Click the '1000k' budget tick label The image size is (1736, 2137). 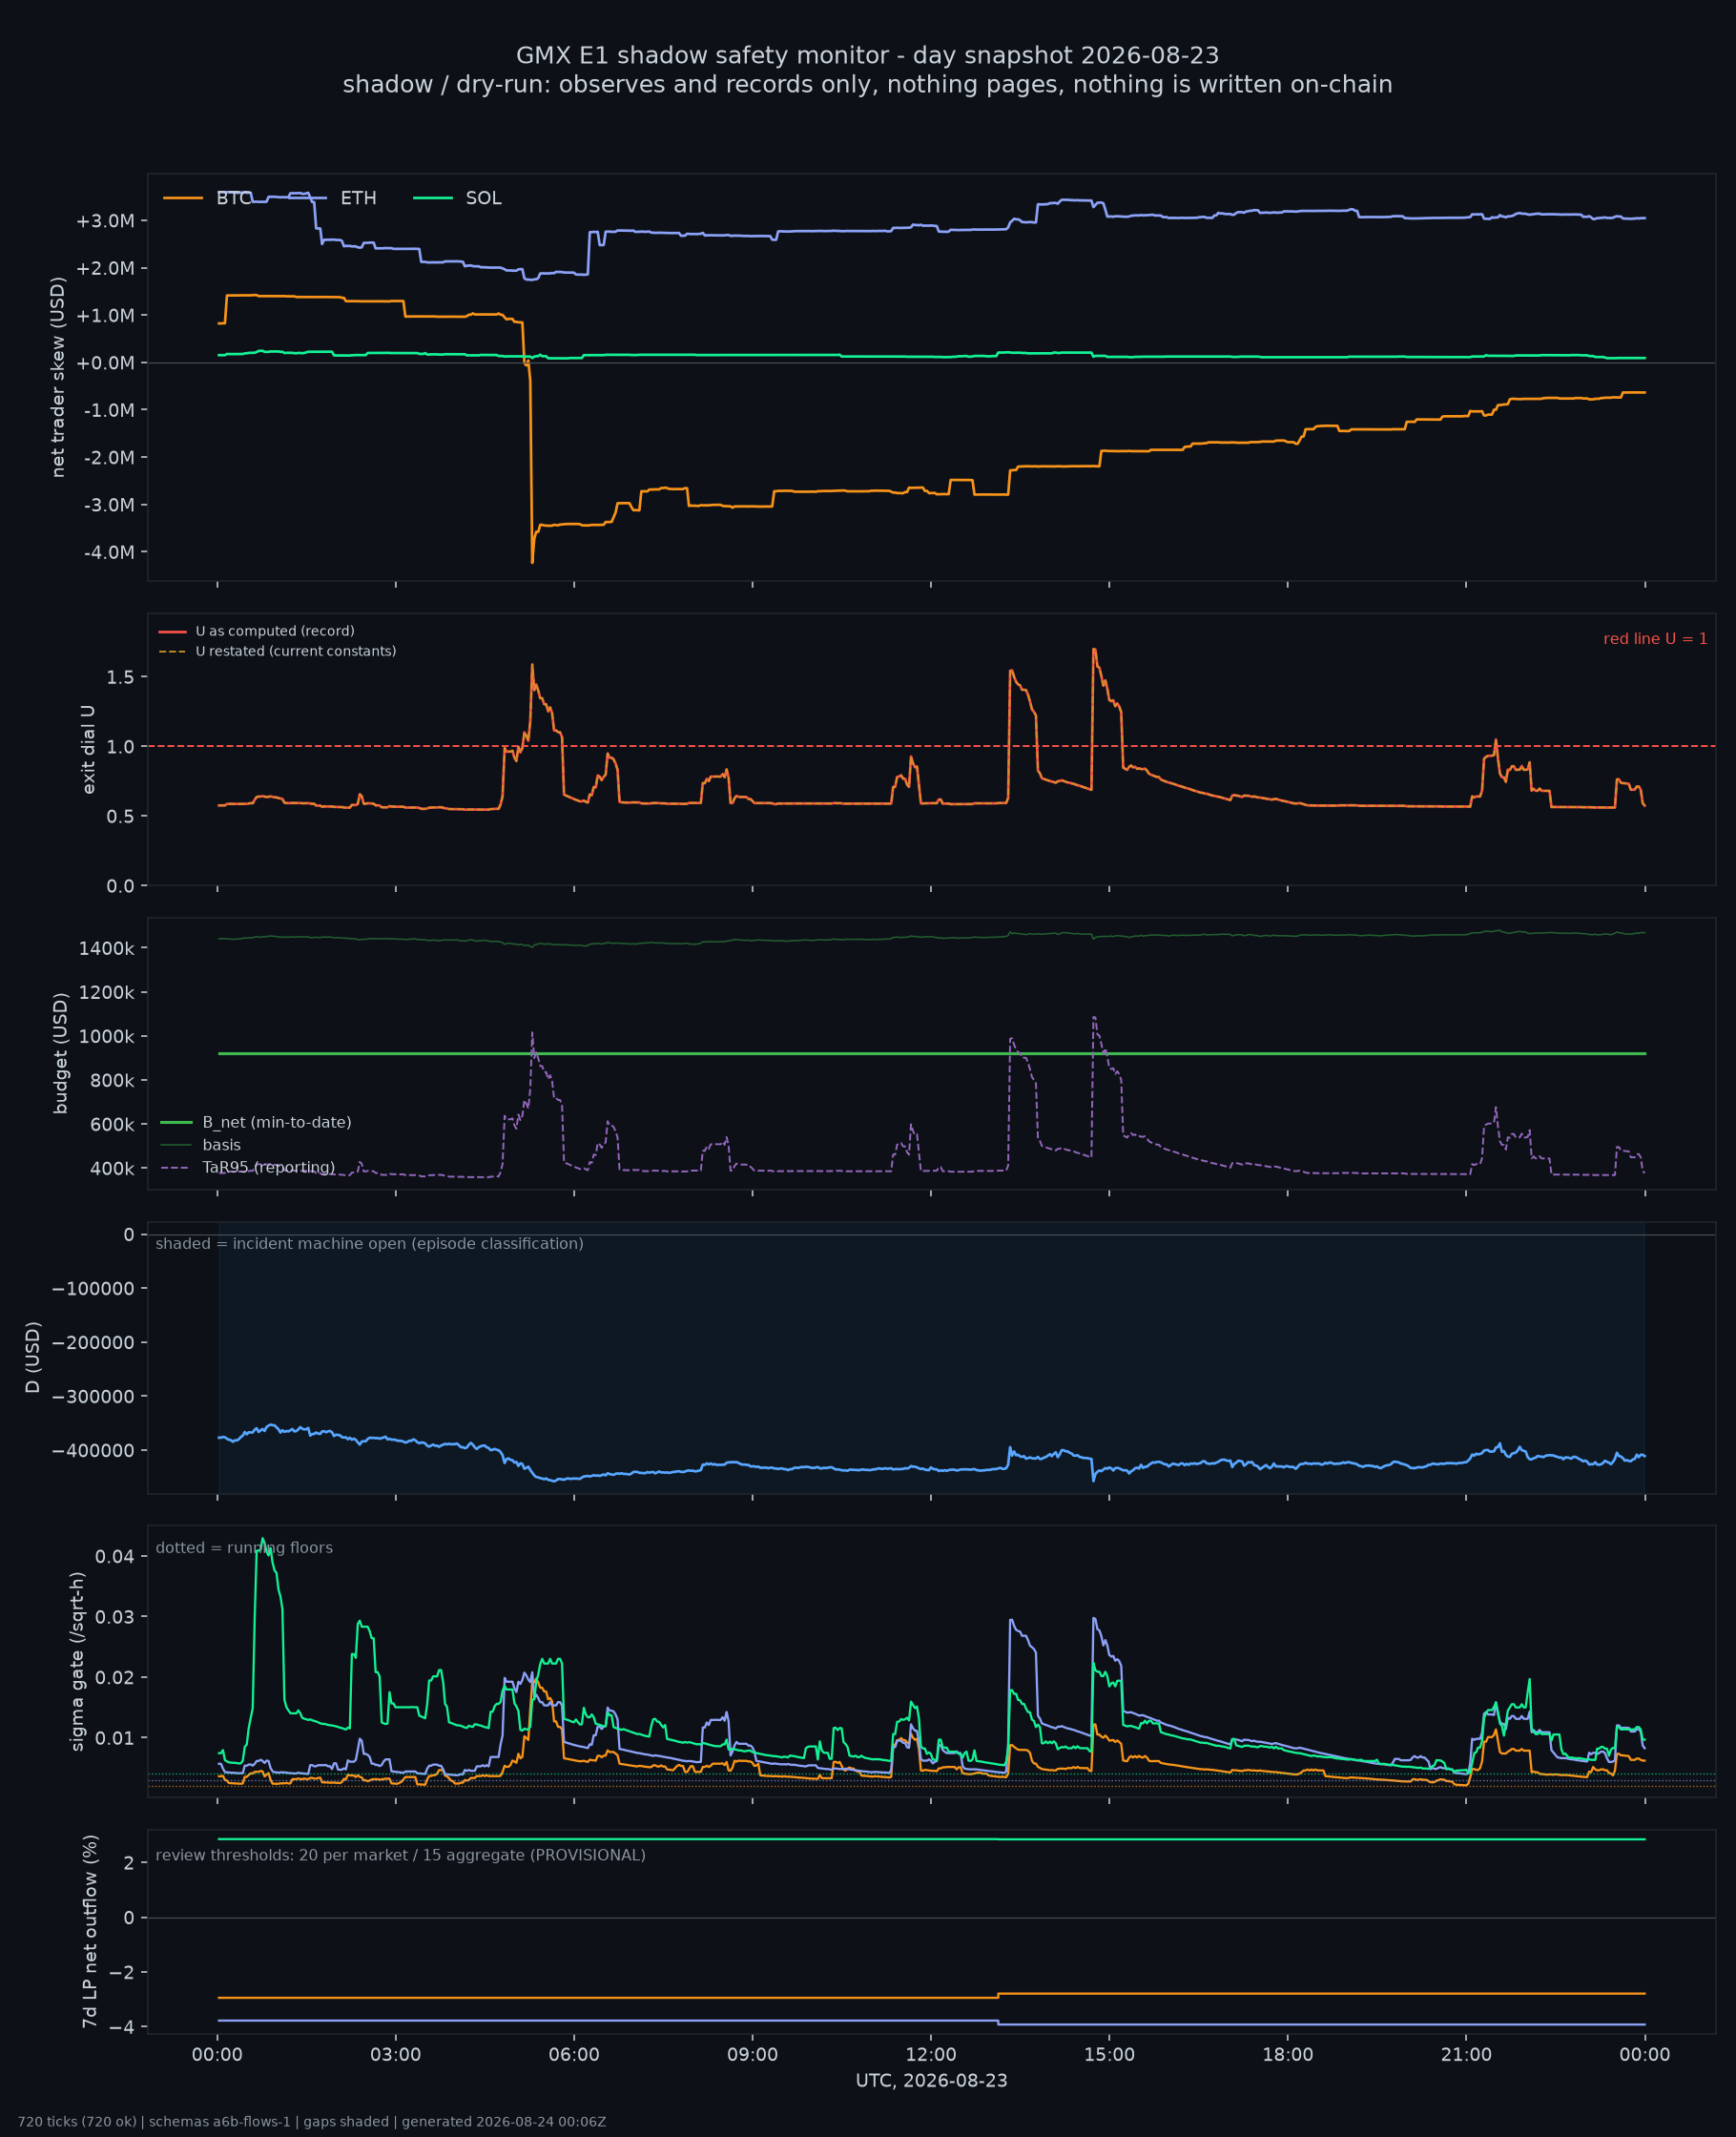[107, 1036]
